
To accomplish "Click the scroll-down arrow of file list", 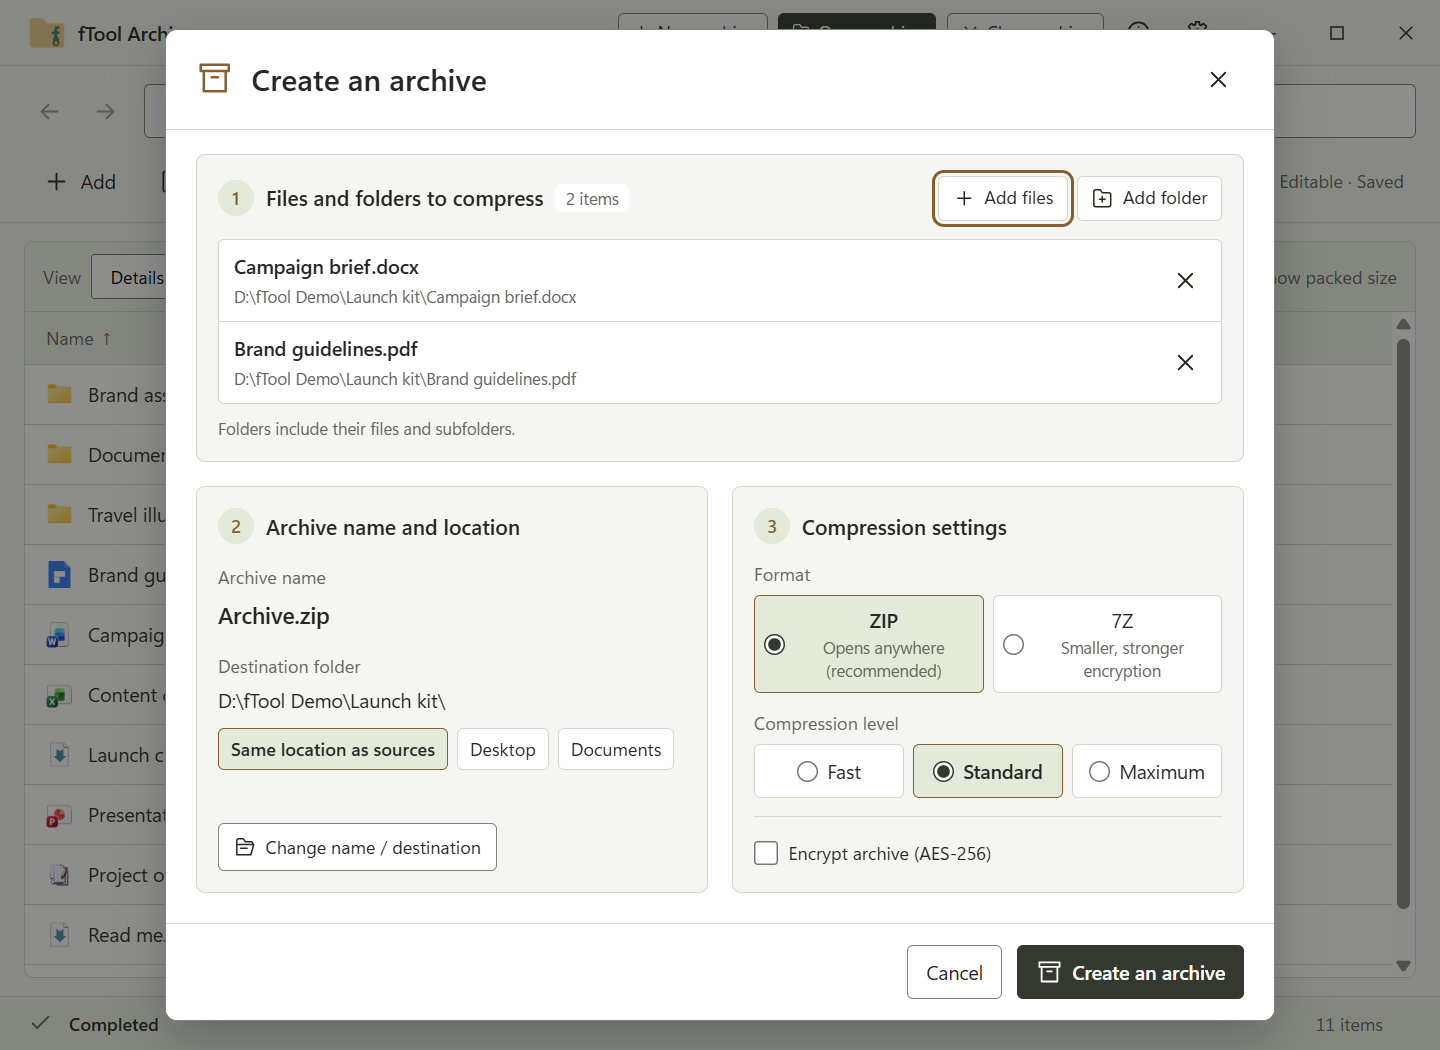I will 1403,966.
